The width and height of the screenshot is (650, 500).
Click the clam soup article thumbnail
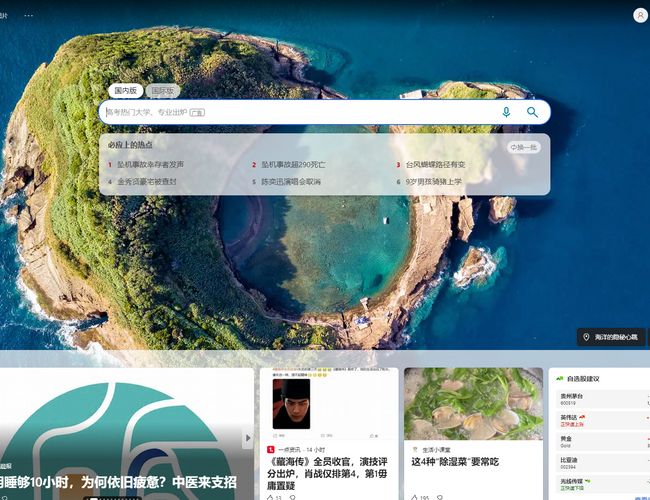(x=473, y=403)
